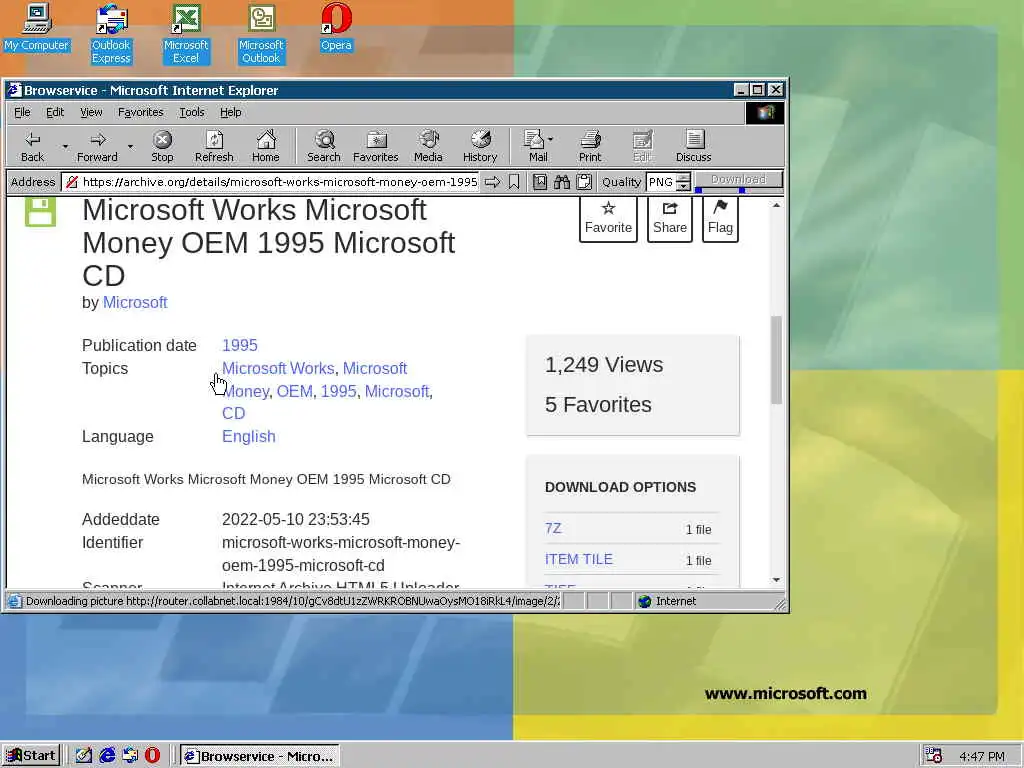Viewport: 1024px width, 768px height.
Task: Select the Microsoft Excel desktop shortcut
Action: tap(186, 34)
